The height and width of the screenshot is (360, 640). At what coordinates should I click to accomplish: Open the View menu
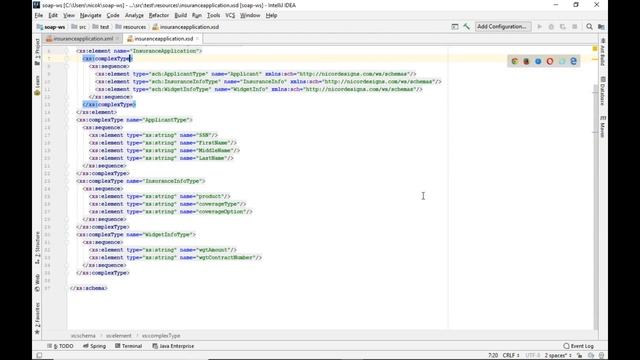pos(69,16)
